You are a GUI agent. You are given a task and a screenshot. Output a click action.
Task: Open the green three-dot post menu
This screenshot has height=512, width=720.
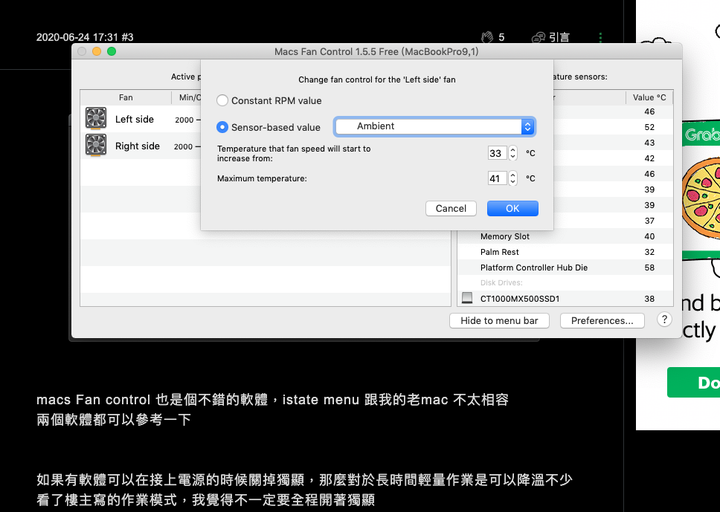601,37
